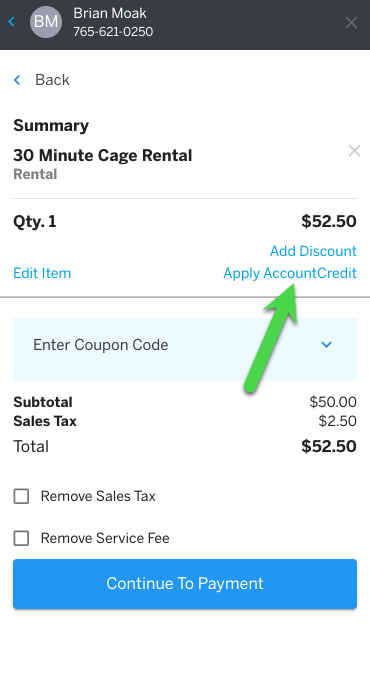Click the Sales Tax amount $2.50
Image resolution: width=370 pixels, height=685 pixels.
337,421
